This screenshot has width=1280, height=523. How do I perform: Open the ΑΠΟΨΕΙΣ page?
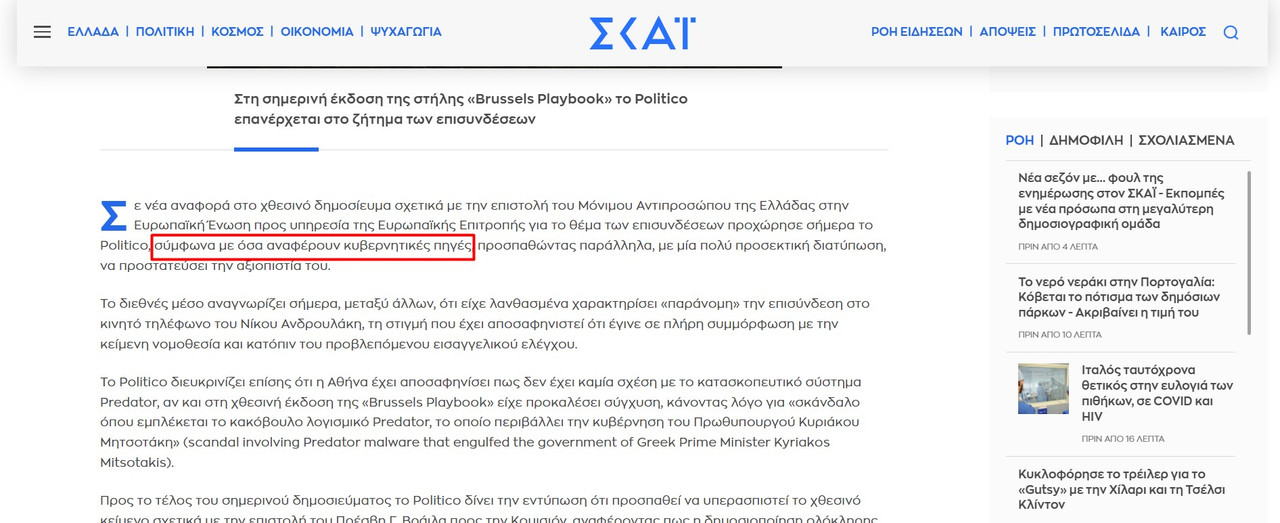(1008, 32)
